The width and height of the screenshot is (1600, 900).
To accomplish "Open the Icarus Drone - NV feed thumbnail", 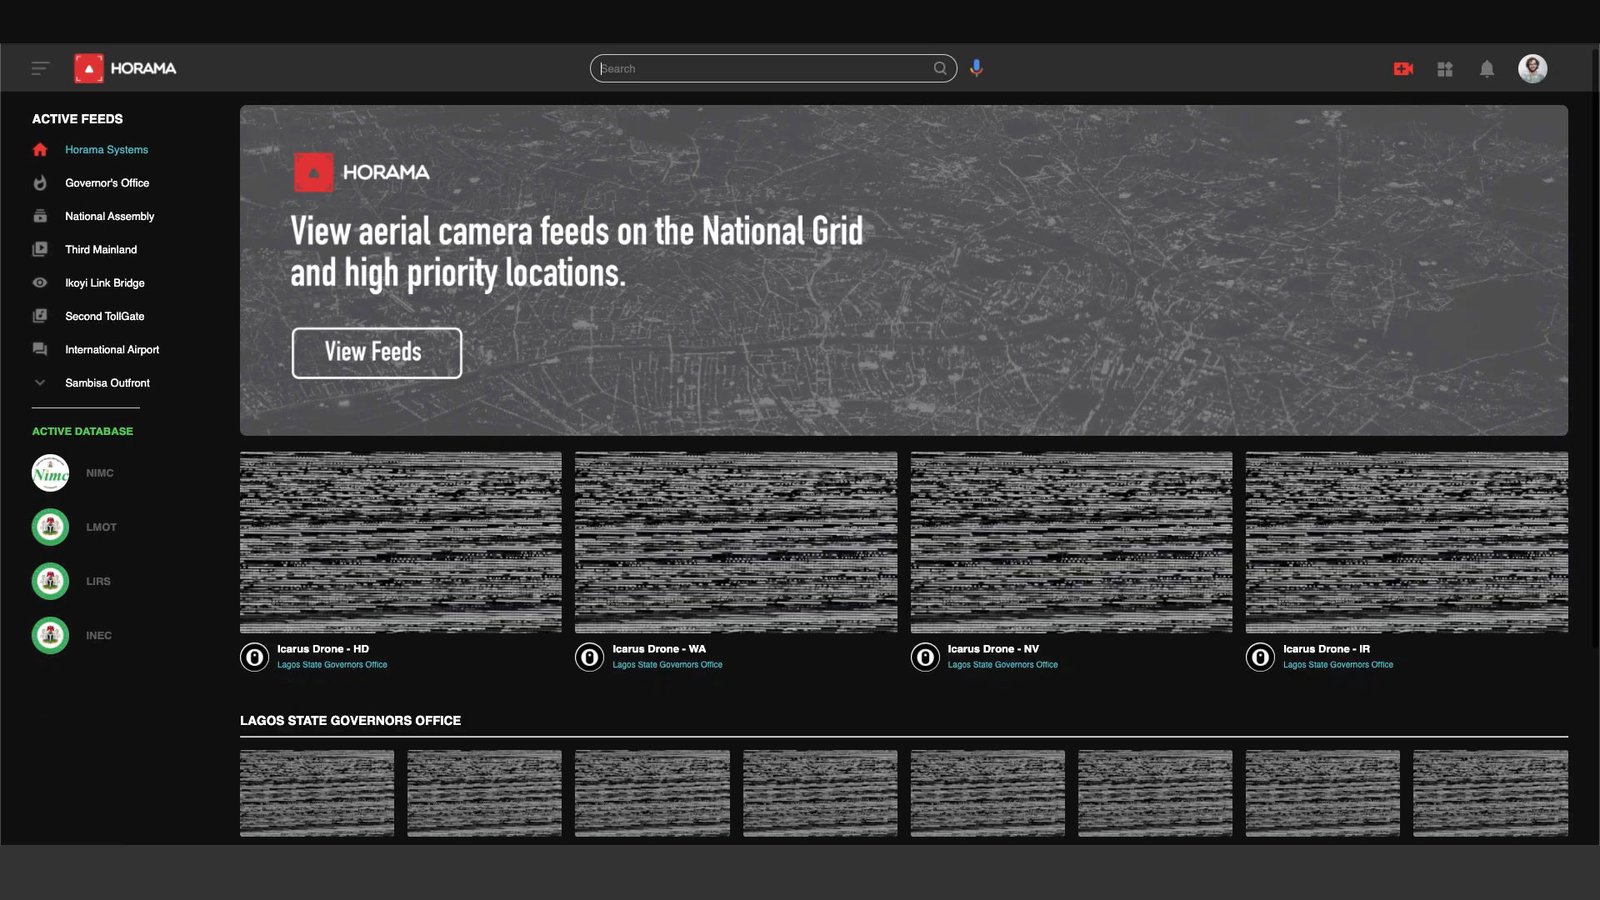I will click(1071, 542).
